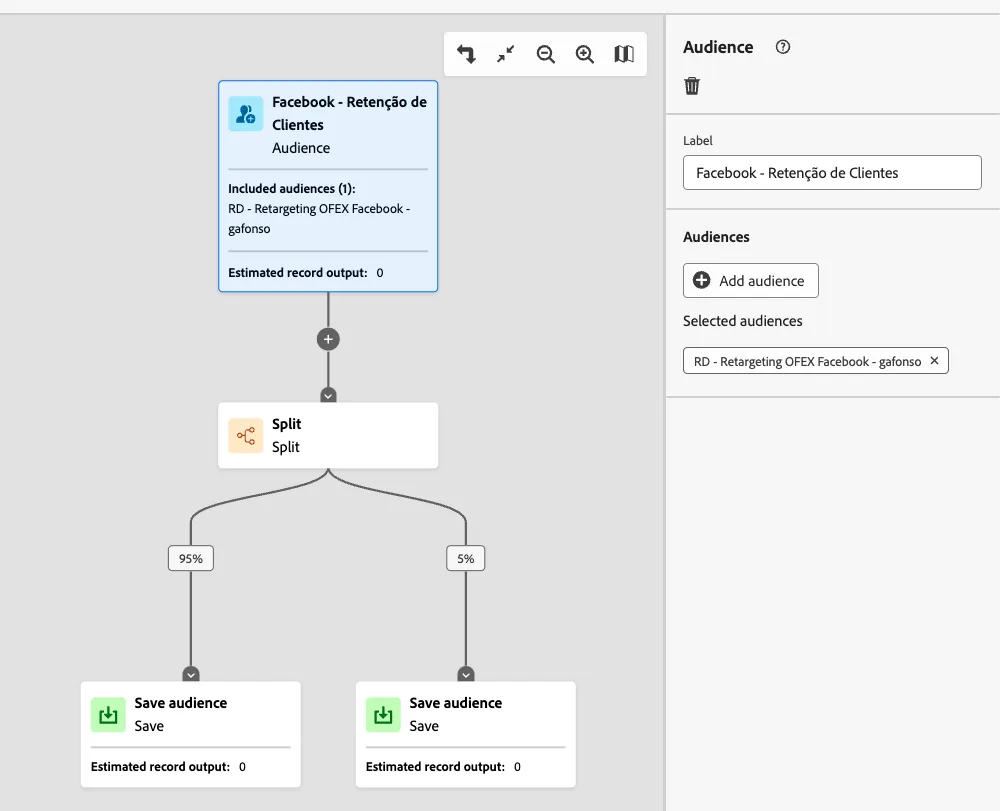This screenshot has height=811, width=1000.
Task: Click the Add audience button
Action: (751, 281)
